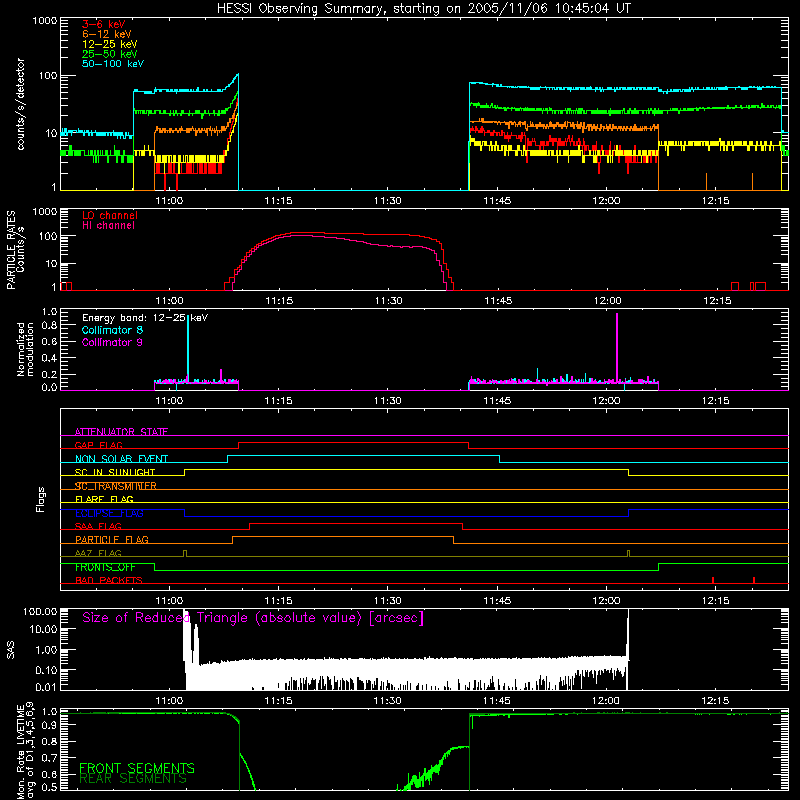
Task: Click the BAD_PACKETS flag label
Action: (x=109, y=580)
